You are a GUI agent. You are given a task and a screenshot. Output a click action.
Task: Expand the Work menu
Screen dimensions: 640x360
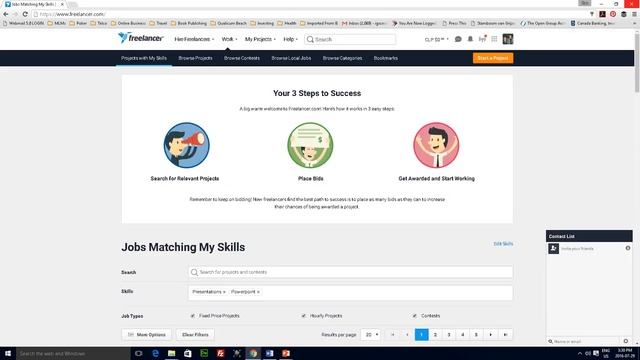pos(229,39)
